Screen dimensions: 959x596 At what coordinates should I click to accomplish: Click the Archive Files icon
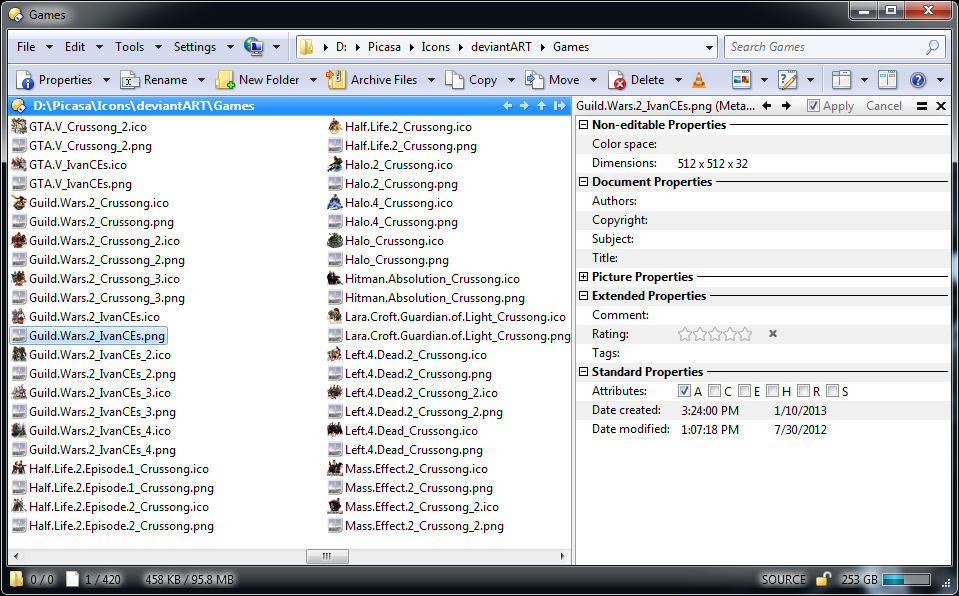coord(336,80)
